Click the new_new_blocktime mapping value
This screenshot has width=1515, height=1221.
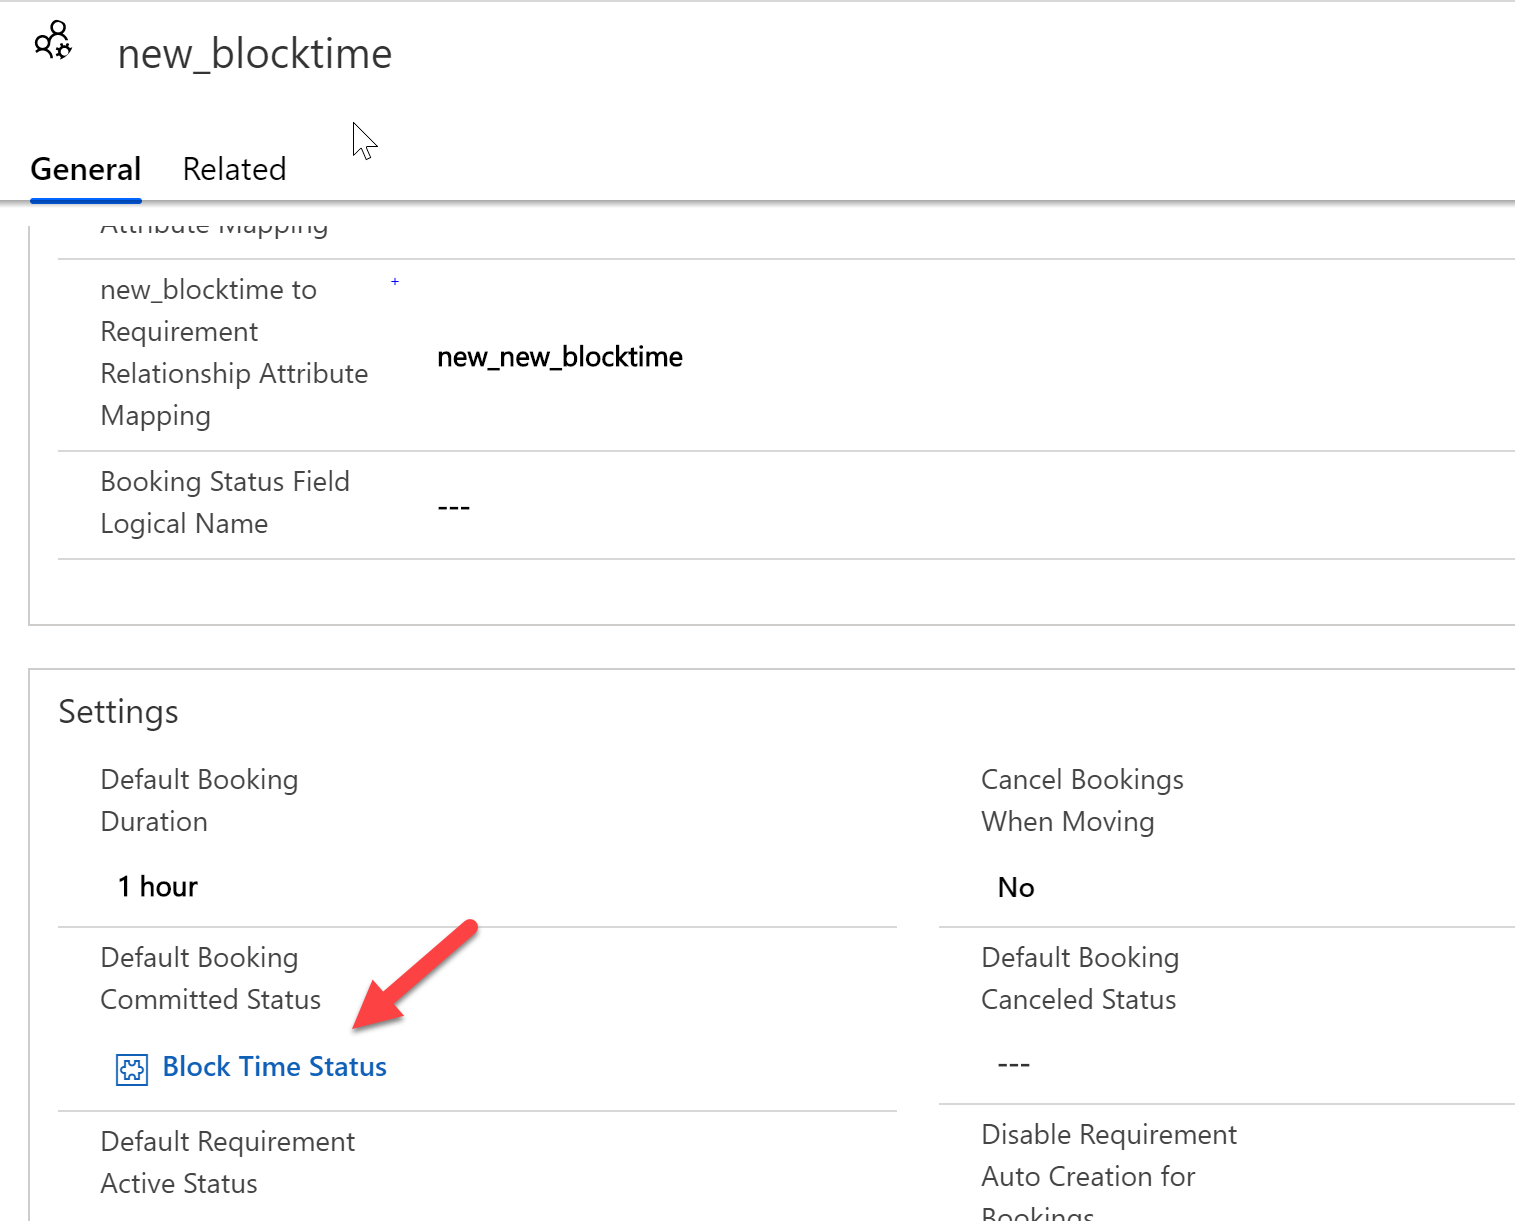click(x=560, y=357)
